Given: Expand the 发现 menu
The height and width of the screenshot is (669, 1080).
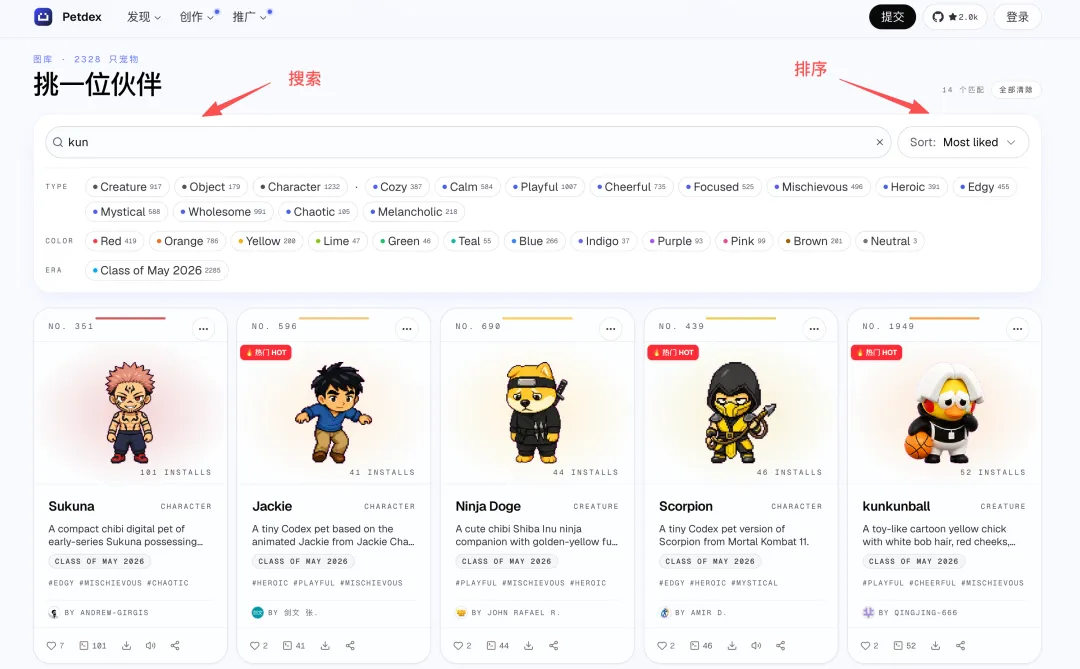Looking at the screenshot, I should [143, 17].
